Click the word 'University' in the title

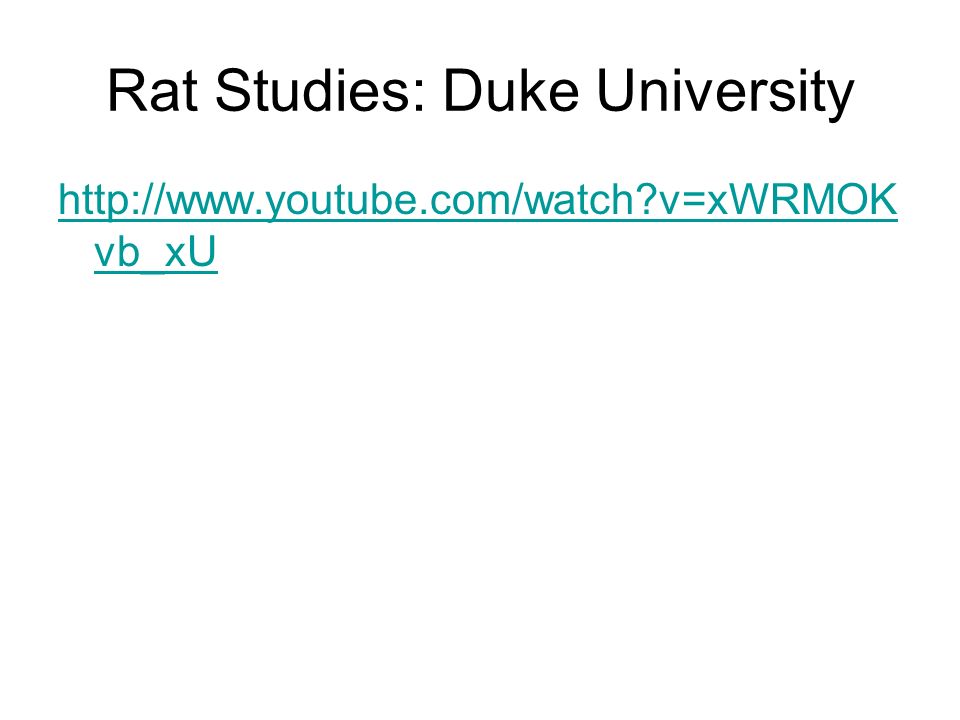[725, 93]
